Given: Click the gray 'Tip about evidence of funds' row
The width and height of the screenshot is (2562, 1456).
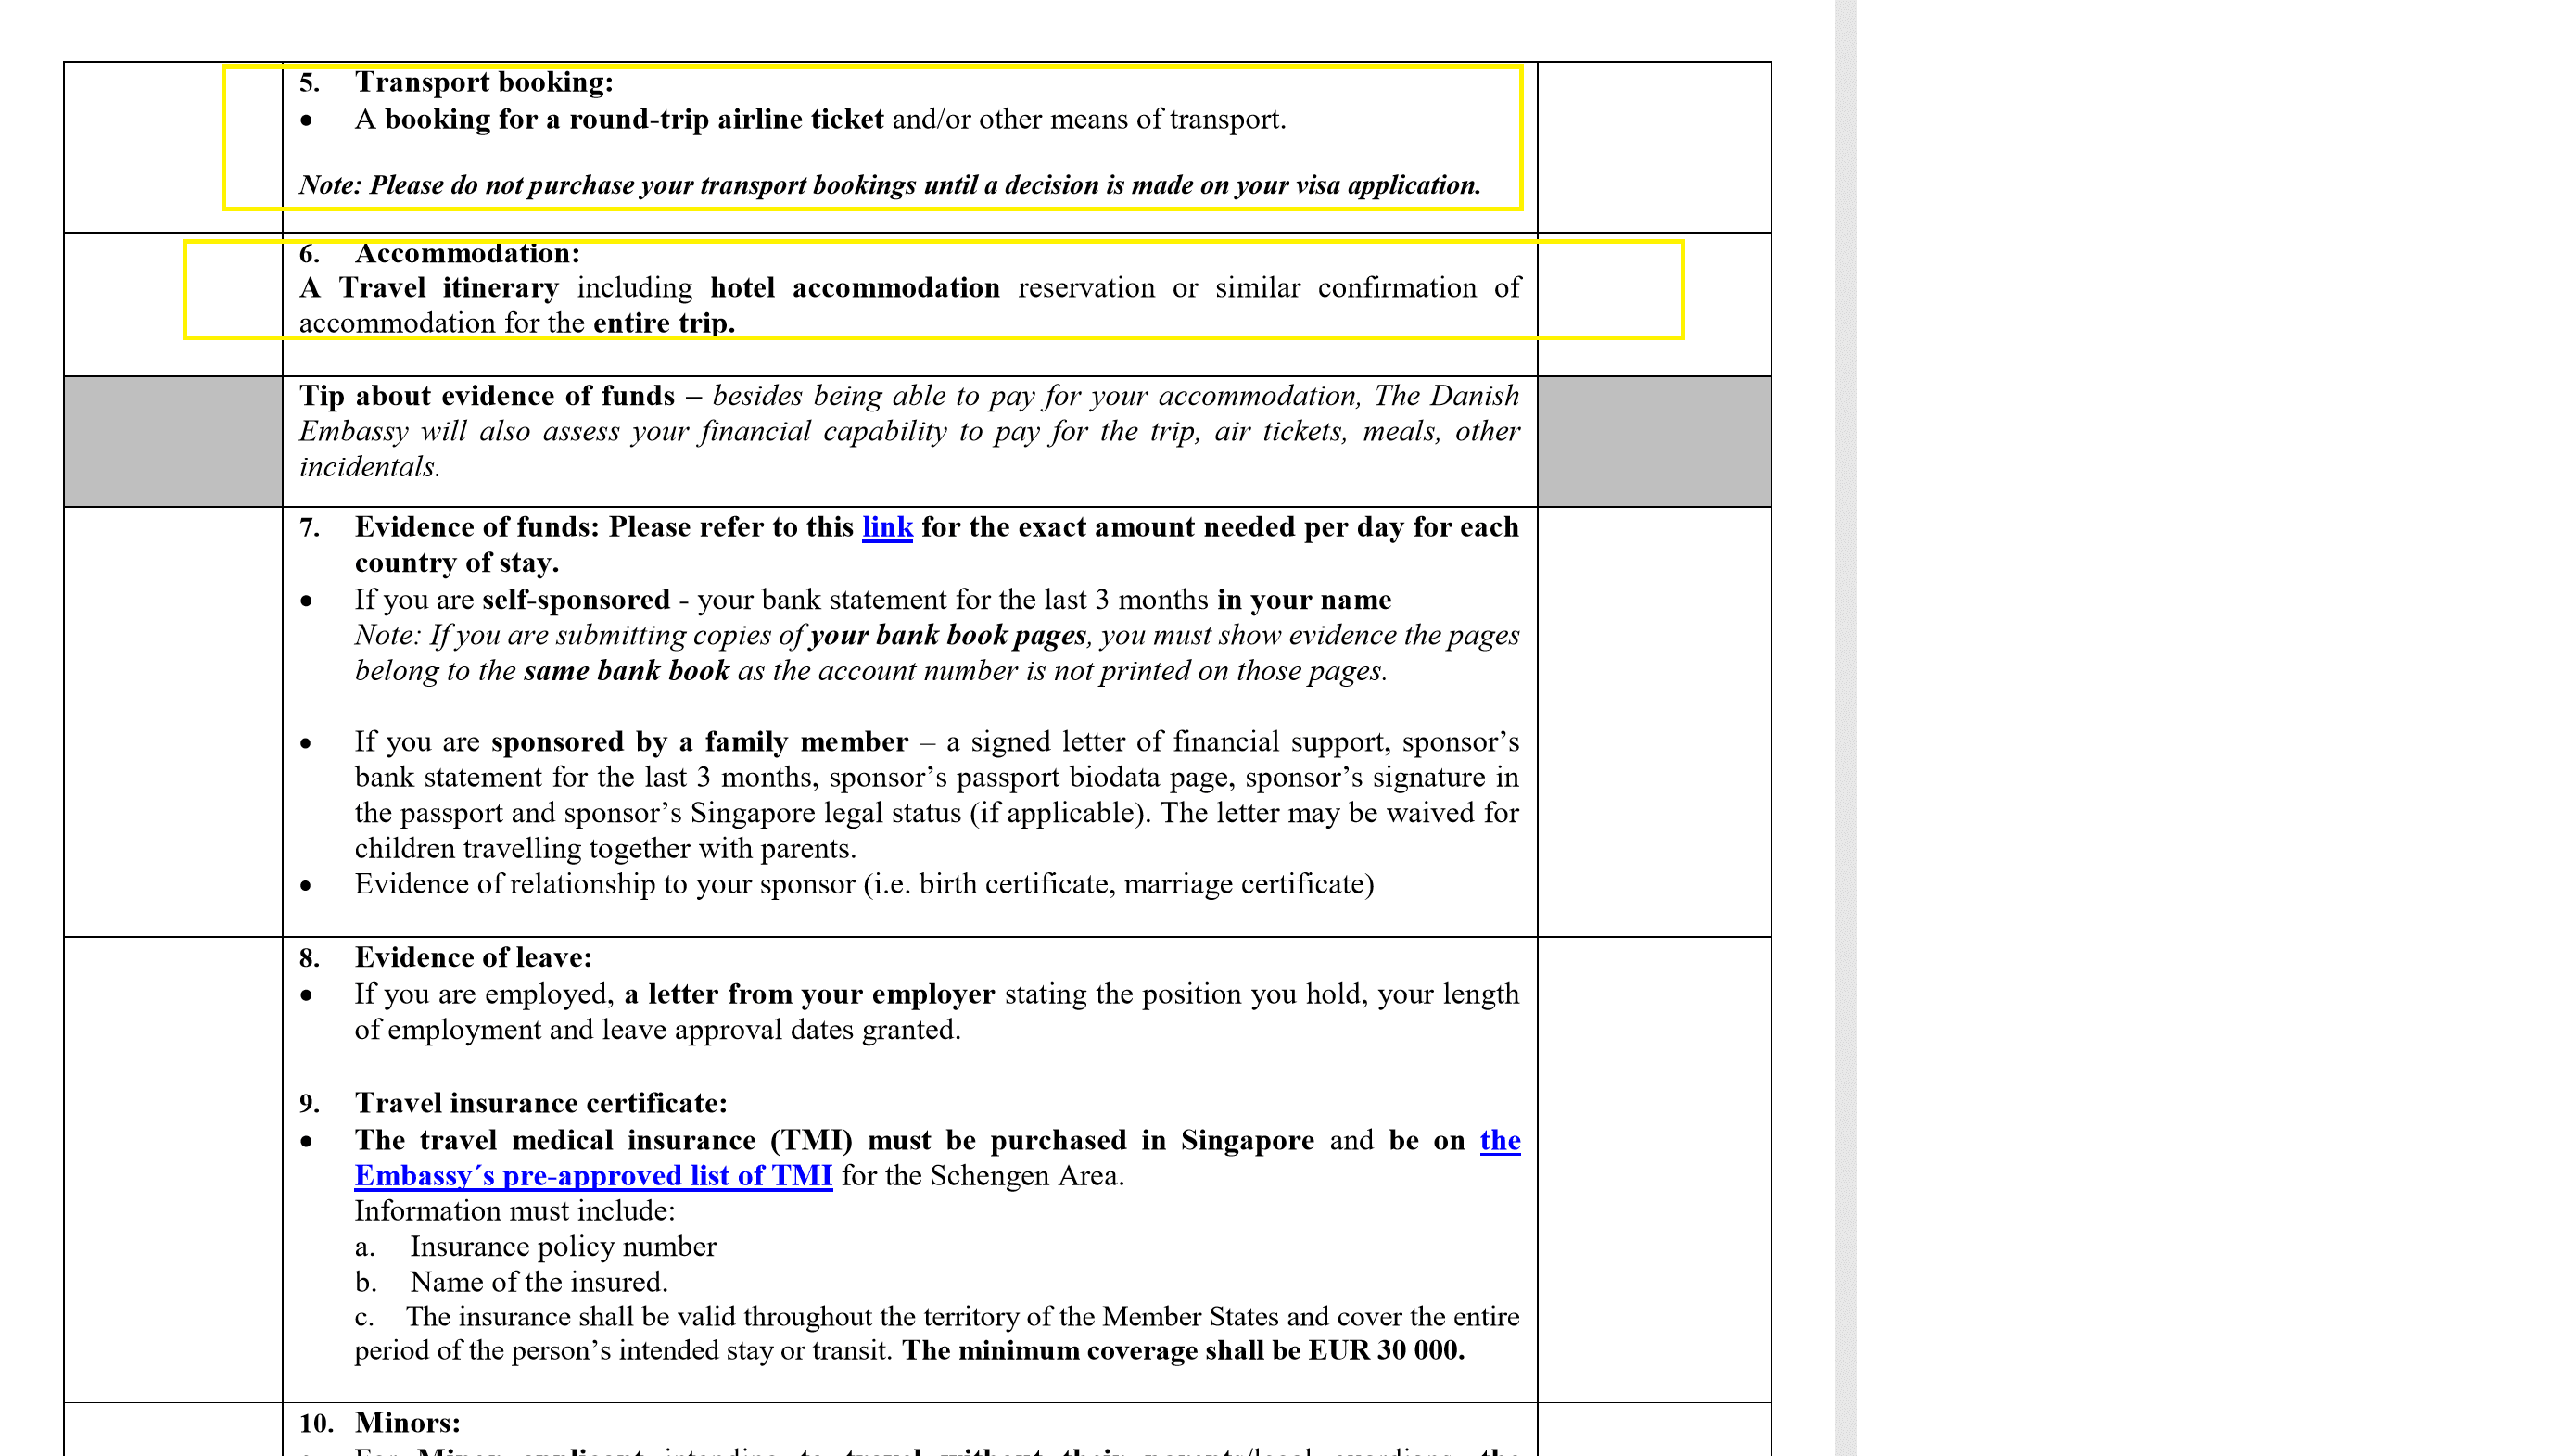Looking at the screenshot, I should pos(900,430).
